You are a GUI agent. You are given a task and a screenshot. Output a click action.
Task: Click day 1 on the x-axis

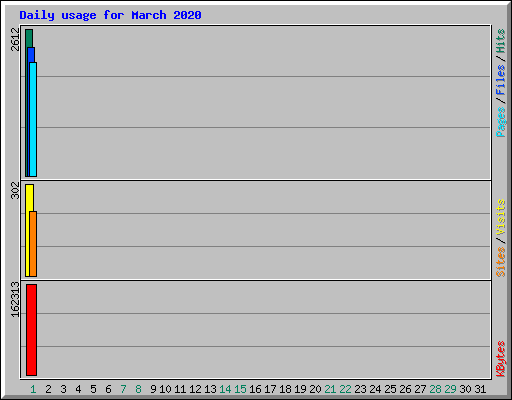(x=33, y=389)
